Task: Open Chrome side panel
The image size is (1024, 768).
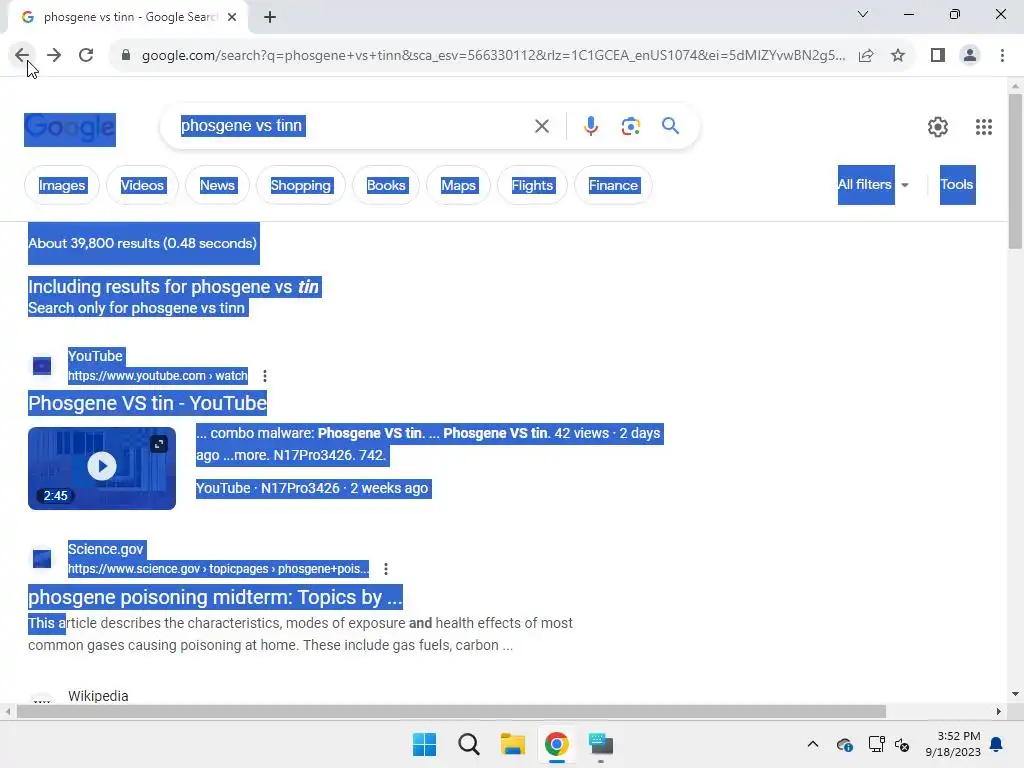Action: (938, 56)
